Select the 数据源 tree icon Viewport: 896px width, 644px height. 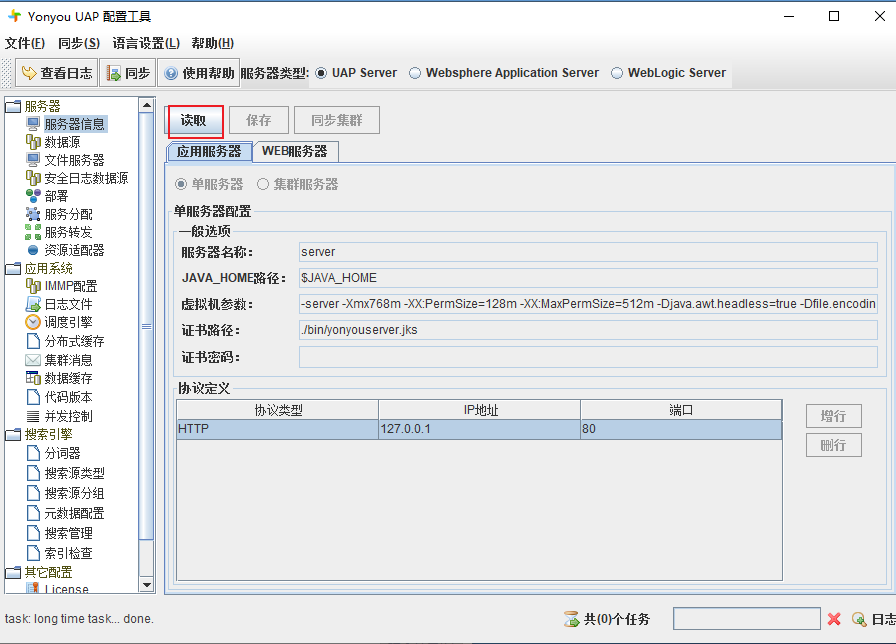pos(33,142)
